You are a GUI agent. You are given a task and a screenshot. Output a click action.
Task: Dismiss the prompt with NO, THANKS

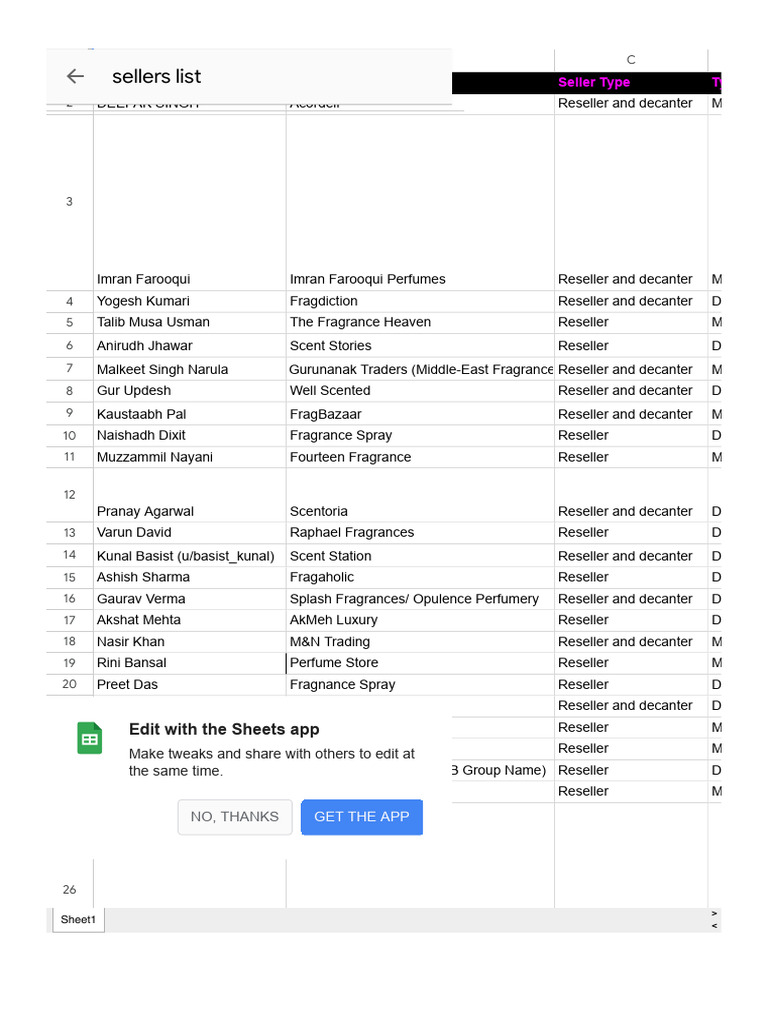[x=235, y=817]
